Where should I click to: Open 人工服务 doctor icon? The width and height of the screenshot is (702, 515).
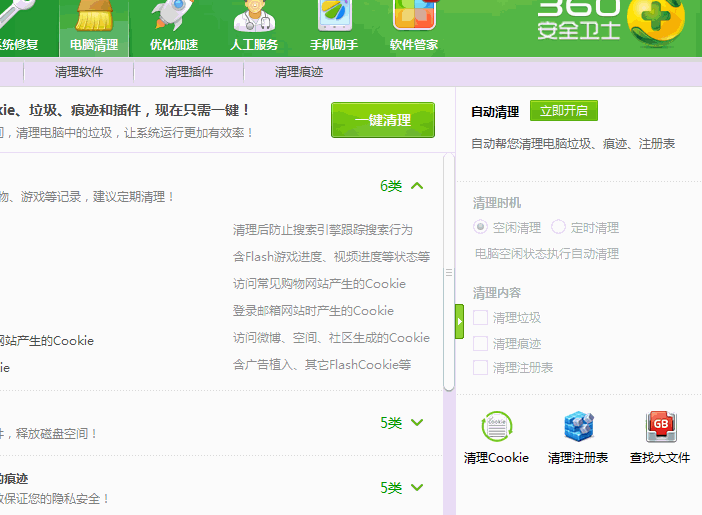click(254, 17)
